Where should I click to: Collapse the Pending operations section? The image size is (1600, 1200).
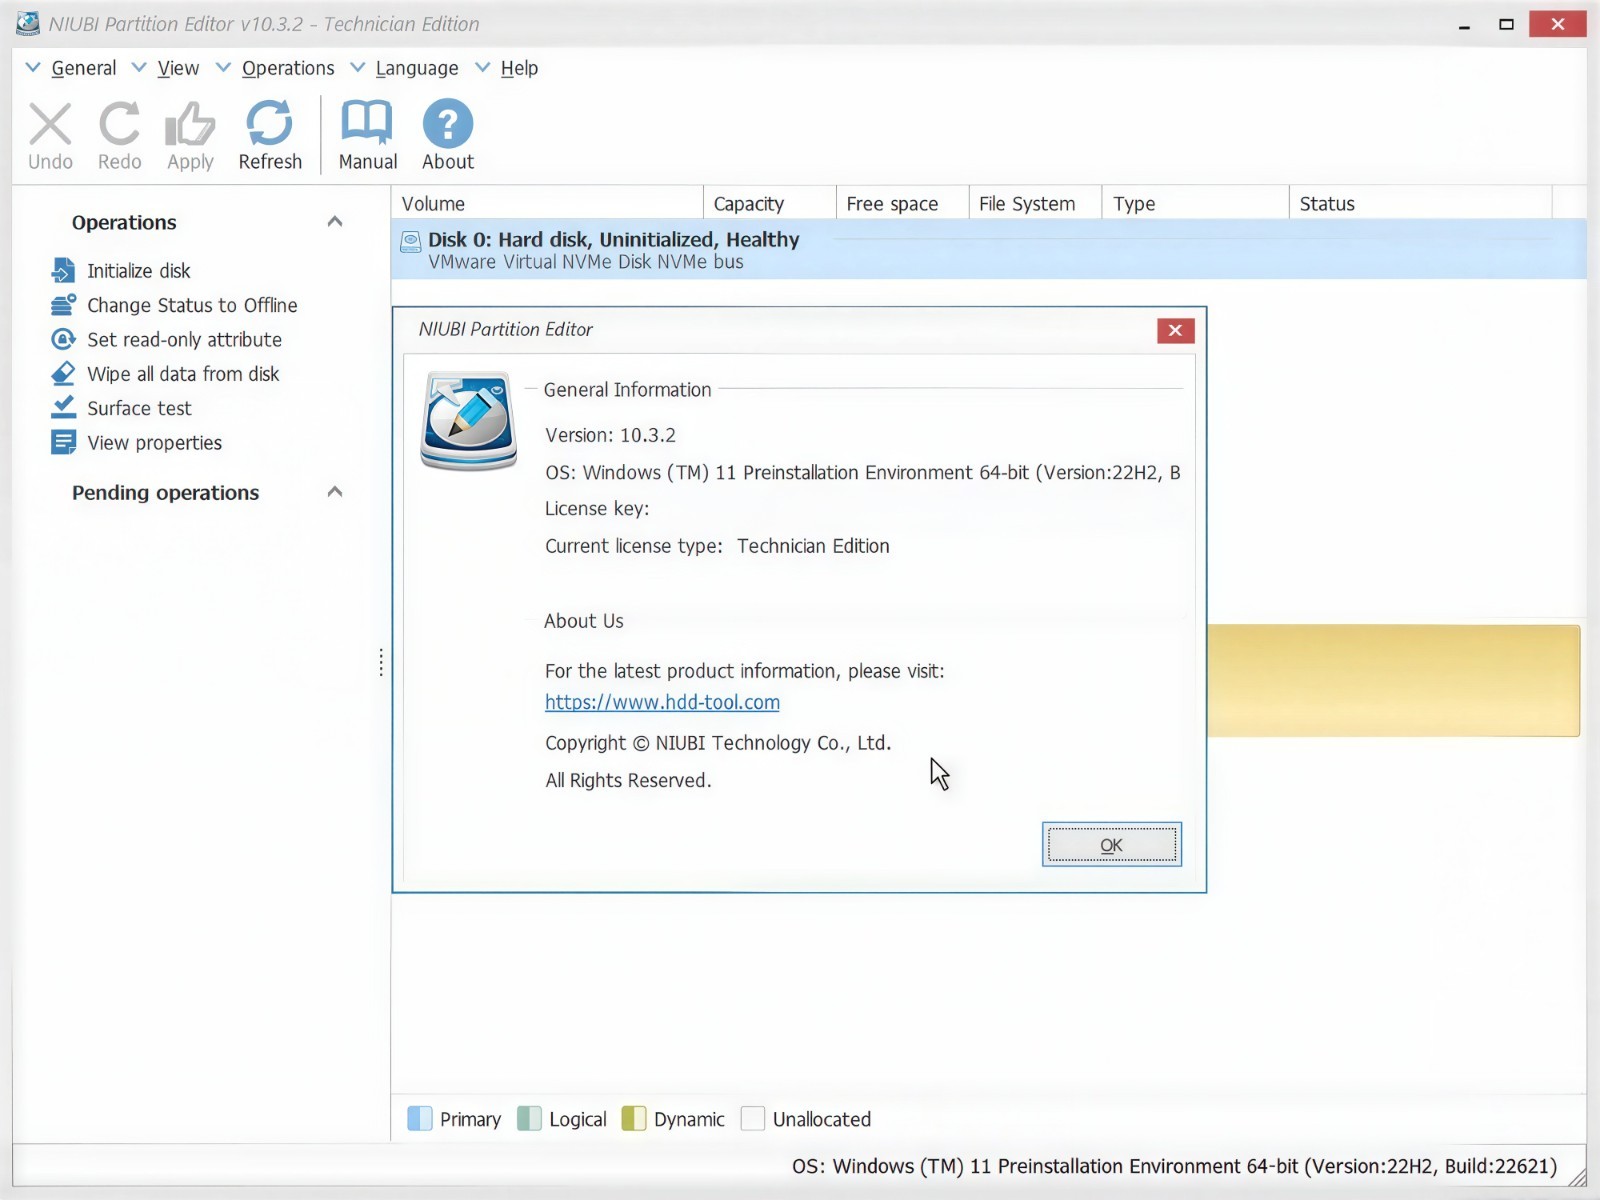click(335, 492)
